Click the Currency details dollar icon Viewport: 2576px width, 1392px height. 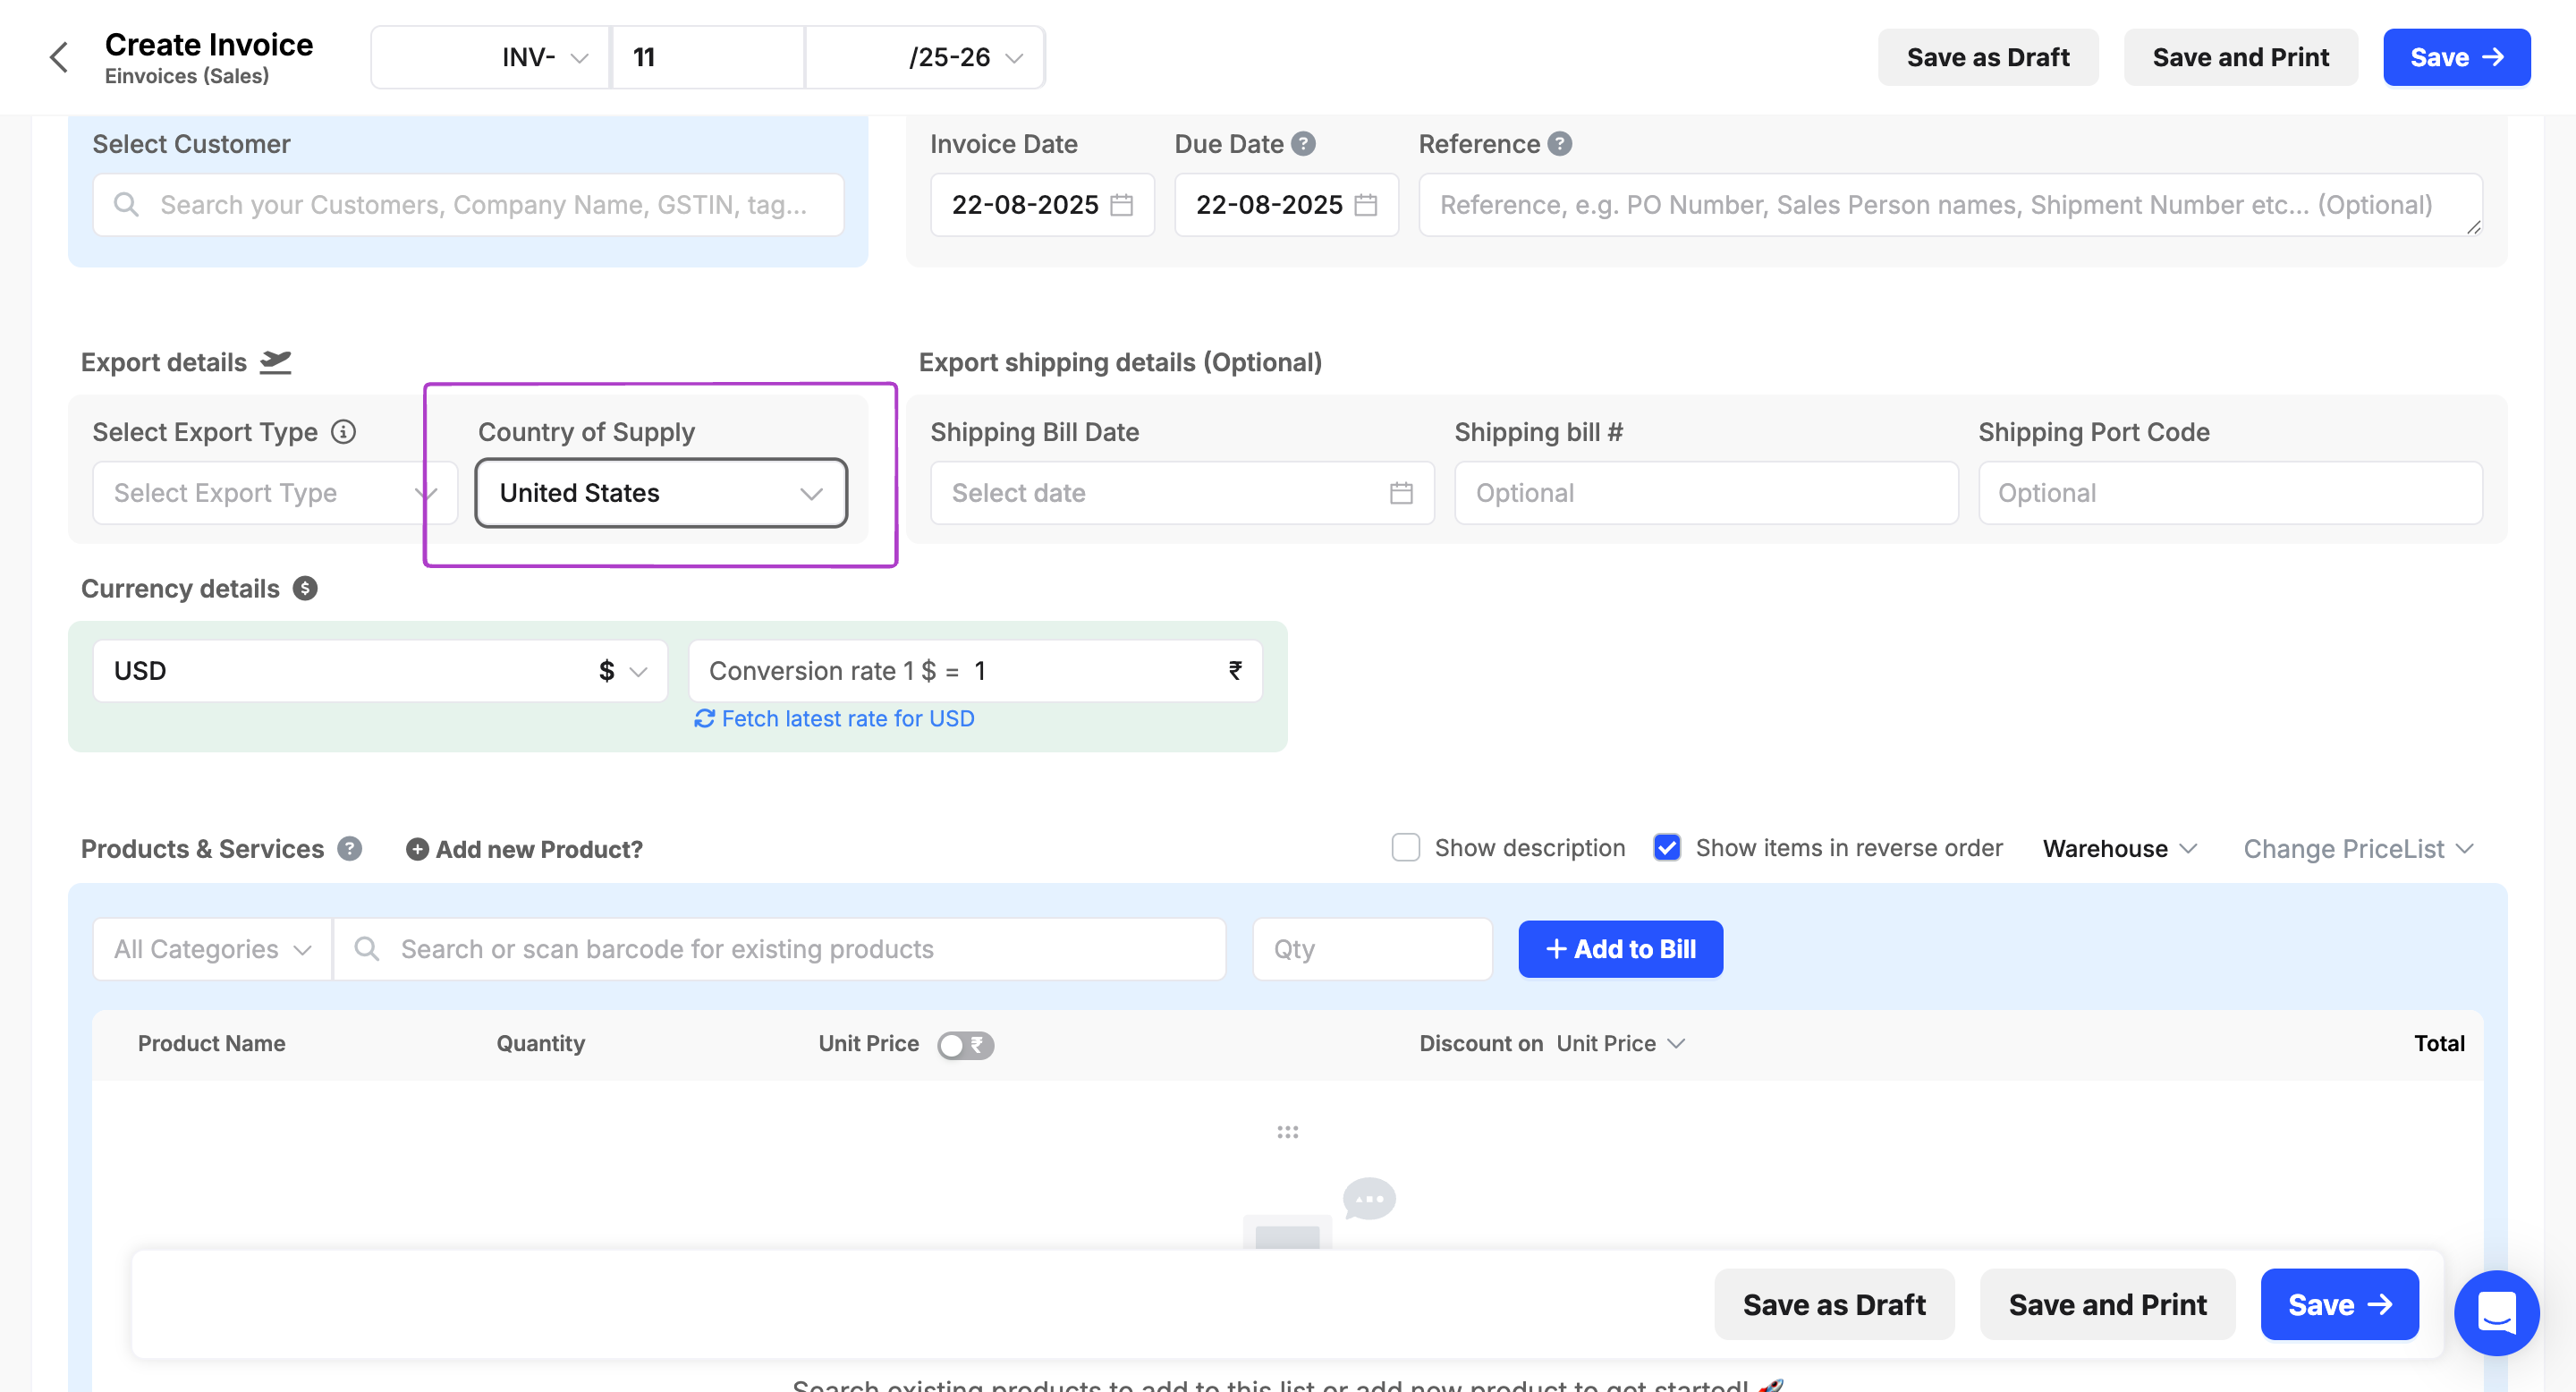pos(305,589)
